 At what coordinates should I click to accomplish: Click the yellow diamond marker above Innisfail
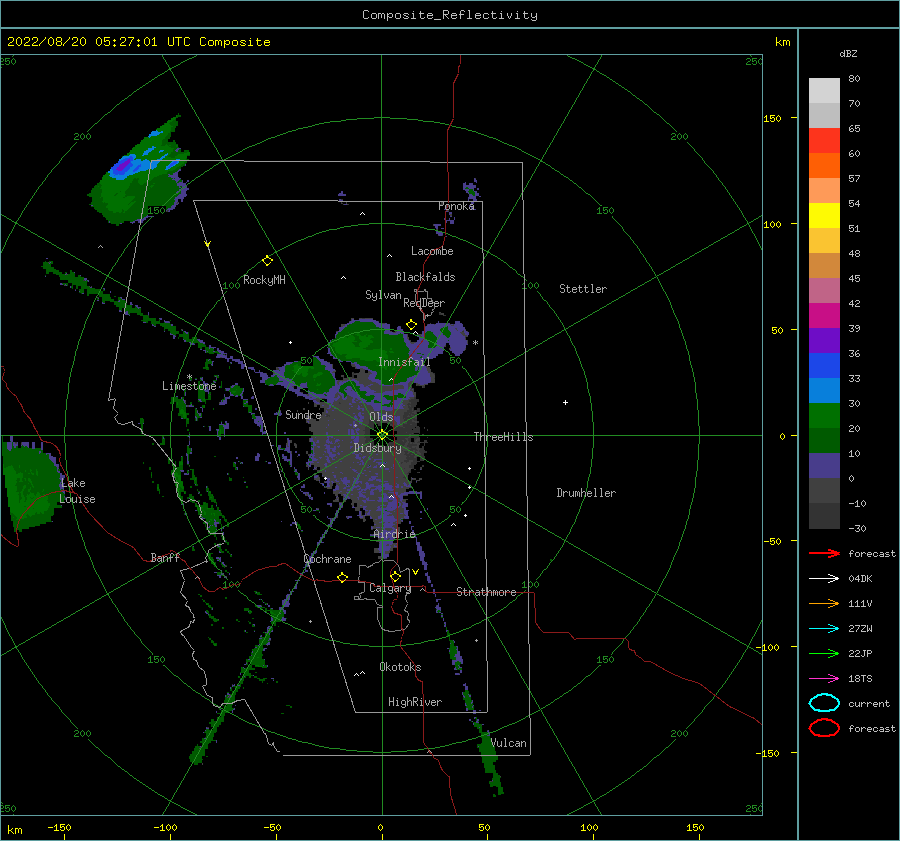click(x=412, y=325)
